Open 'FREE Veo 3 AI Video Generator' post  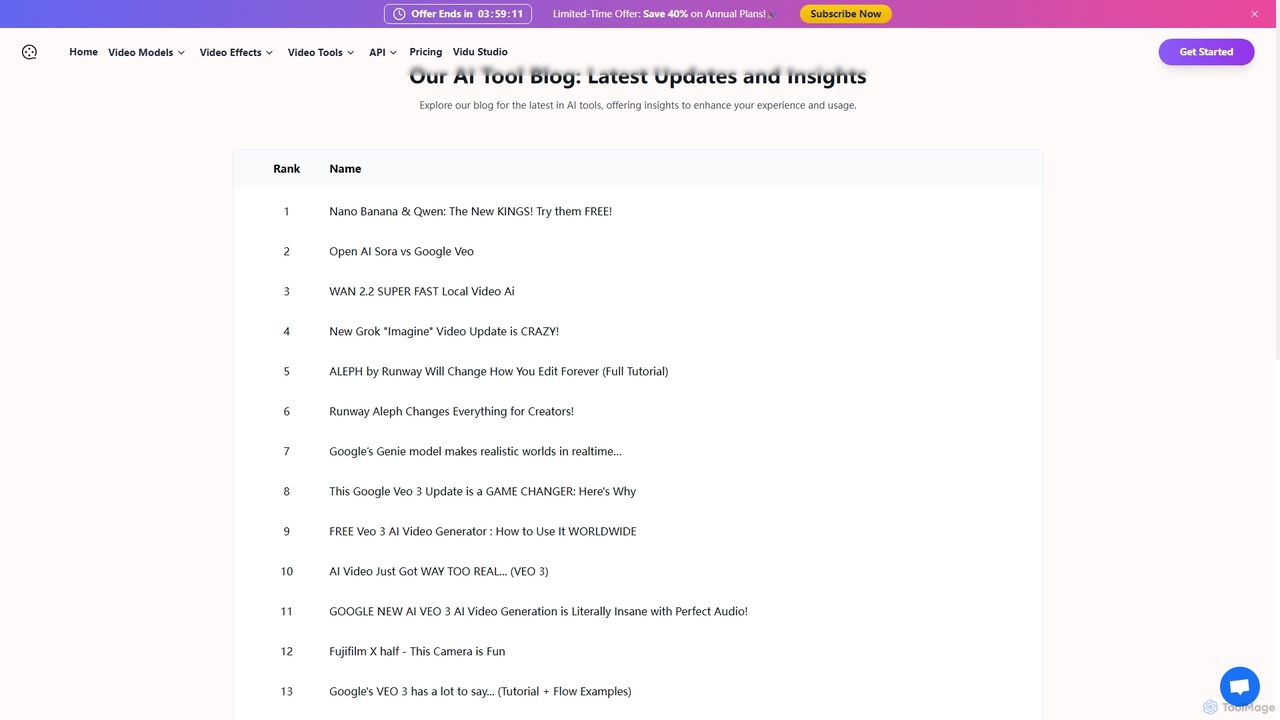(483, 531)
